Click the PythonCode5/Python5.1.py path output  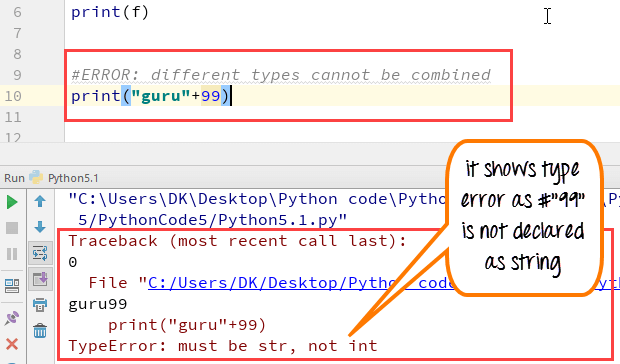click(x=212, y=219)
